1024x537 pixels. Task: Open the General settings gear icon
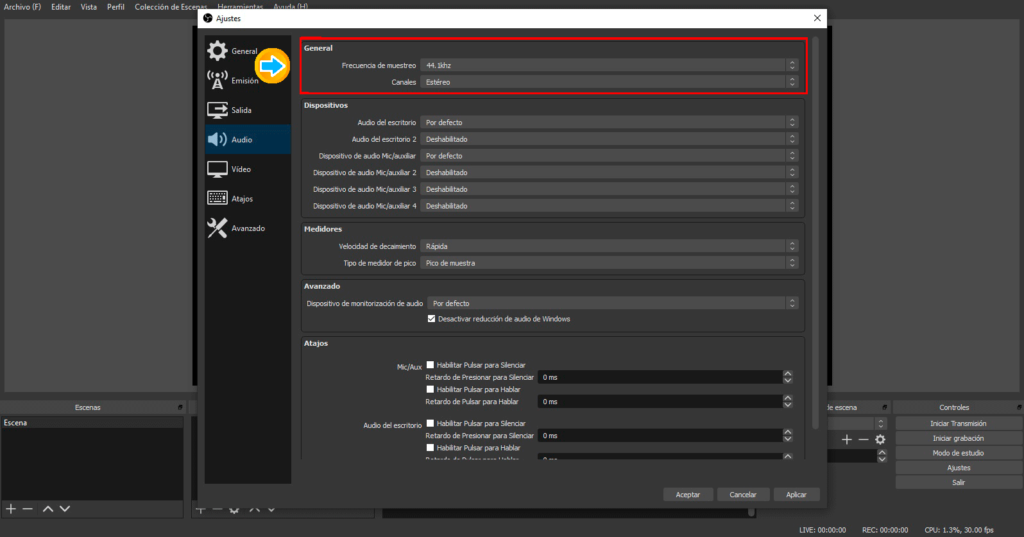pos(217,51)
